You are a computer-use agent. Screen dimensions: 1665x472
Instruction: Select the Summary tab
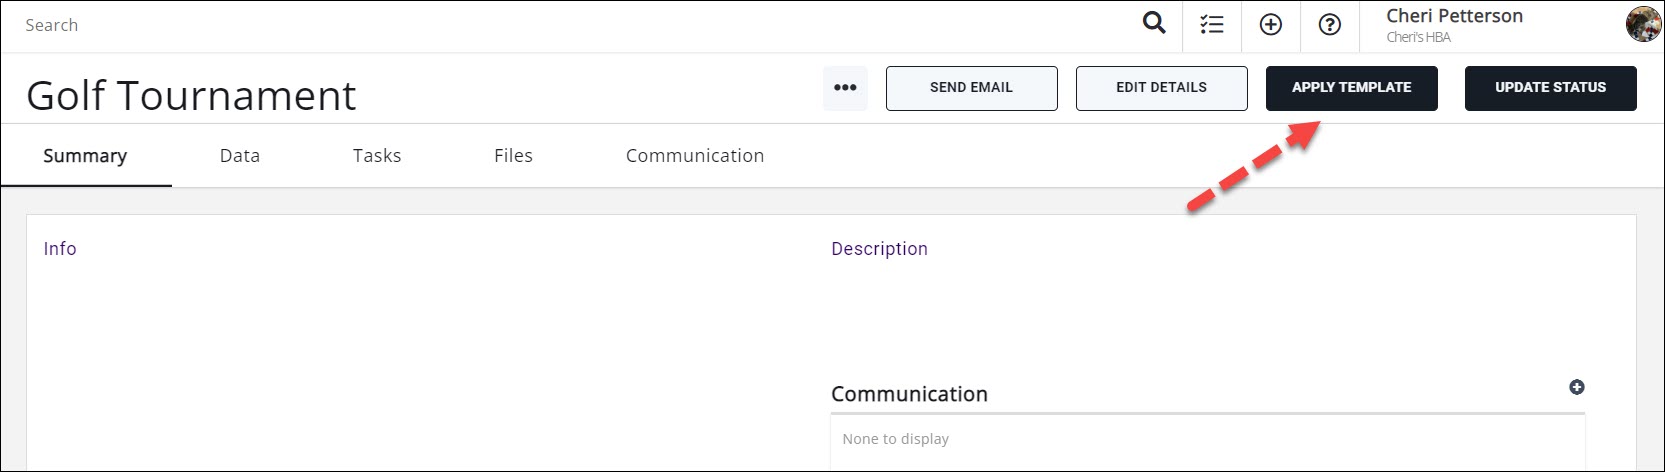85,156
